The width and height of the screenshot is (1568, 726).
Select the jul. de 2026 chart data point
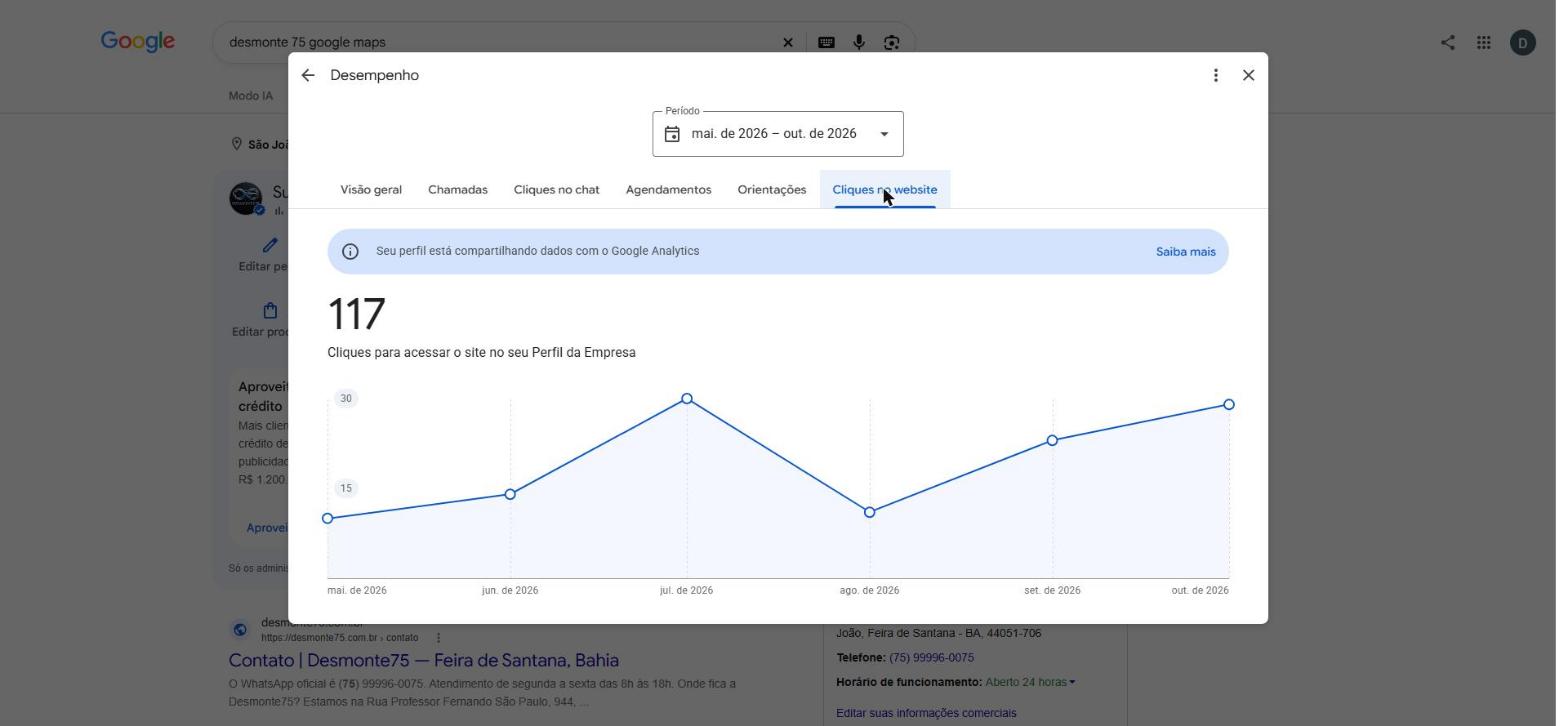point(687,399)
